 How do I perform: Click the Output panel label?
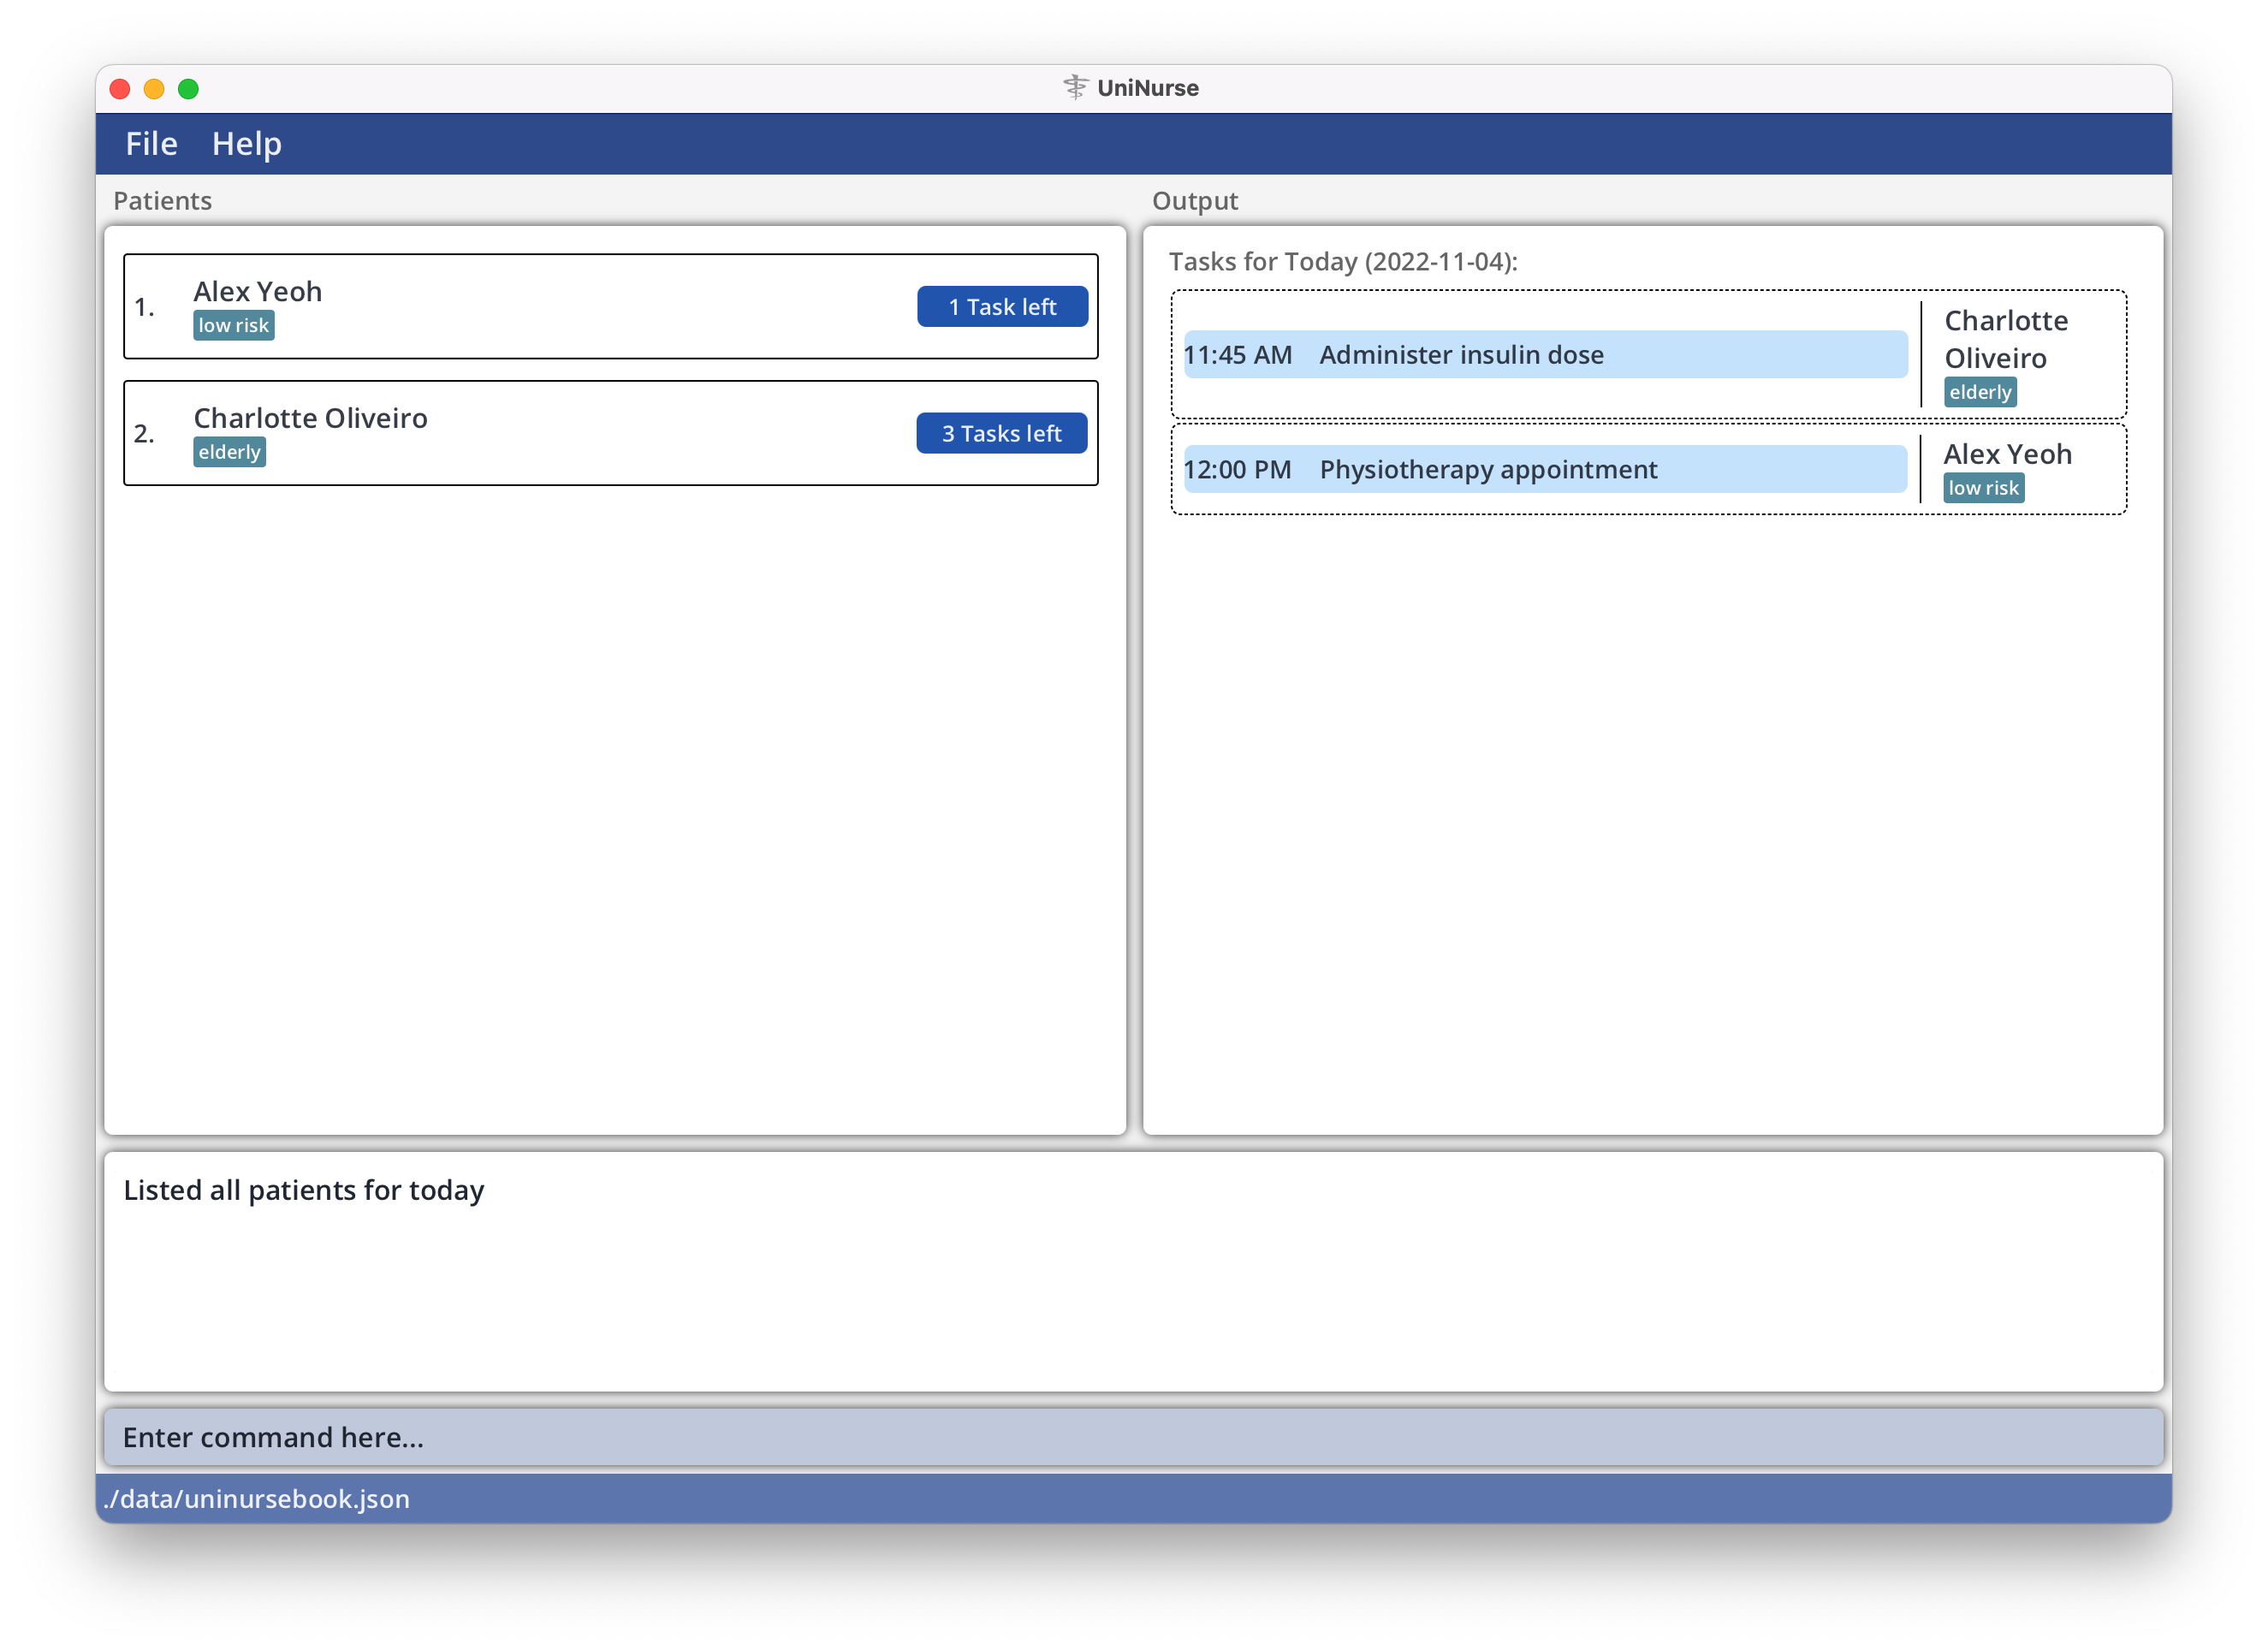(1194, 201)
